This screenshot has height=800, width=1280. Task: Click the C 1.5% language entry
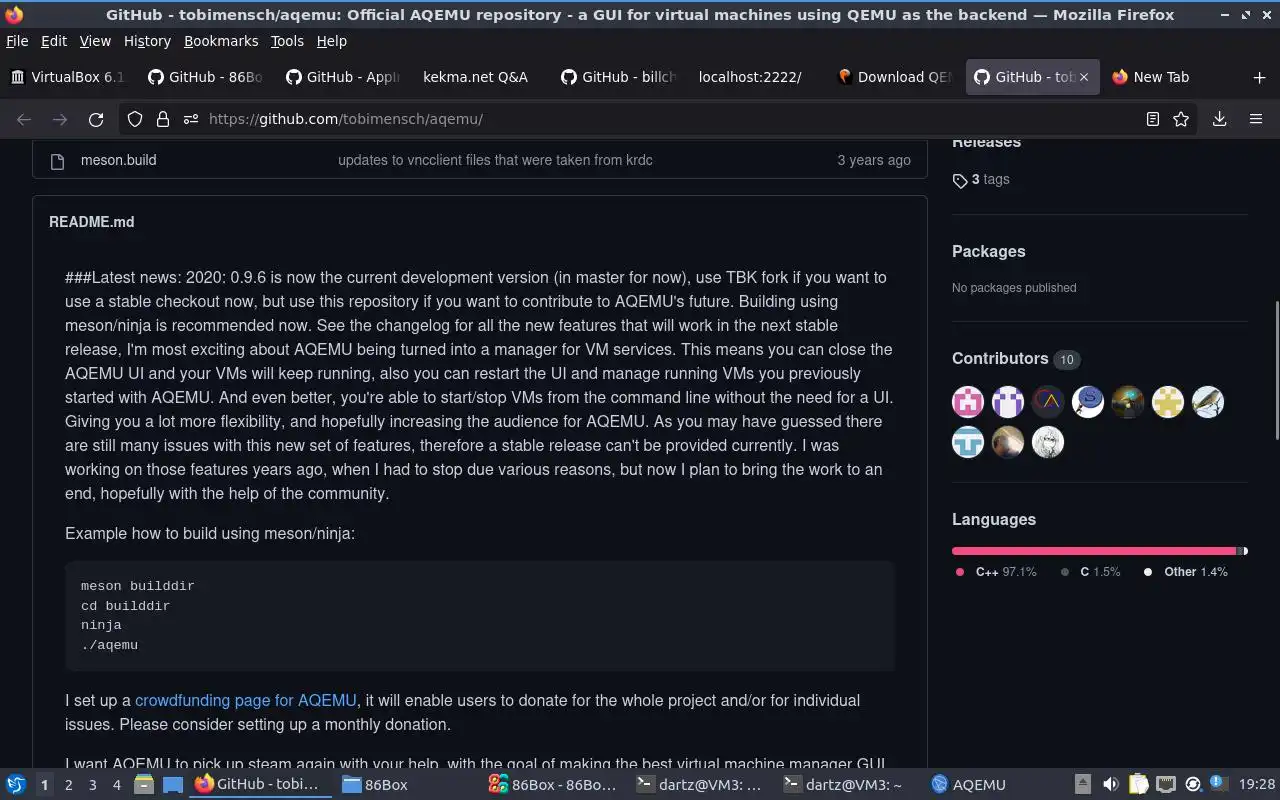tap(1091, 572)
